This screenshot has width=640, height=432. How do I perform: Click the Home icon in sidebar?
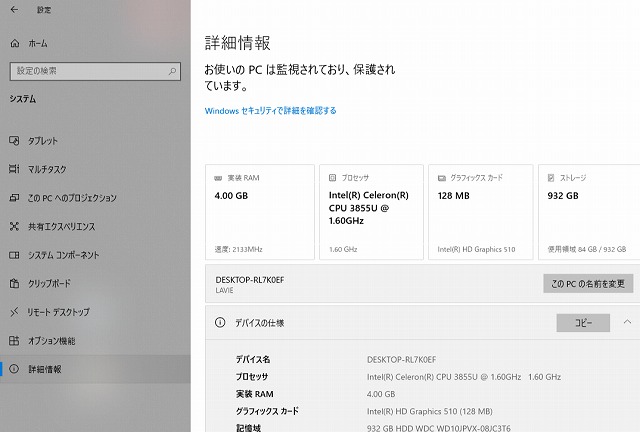tap(14, 44)
